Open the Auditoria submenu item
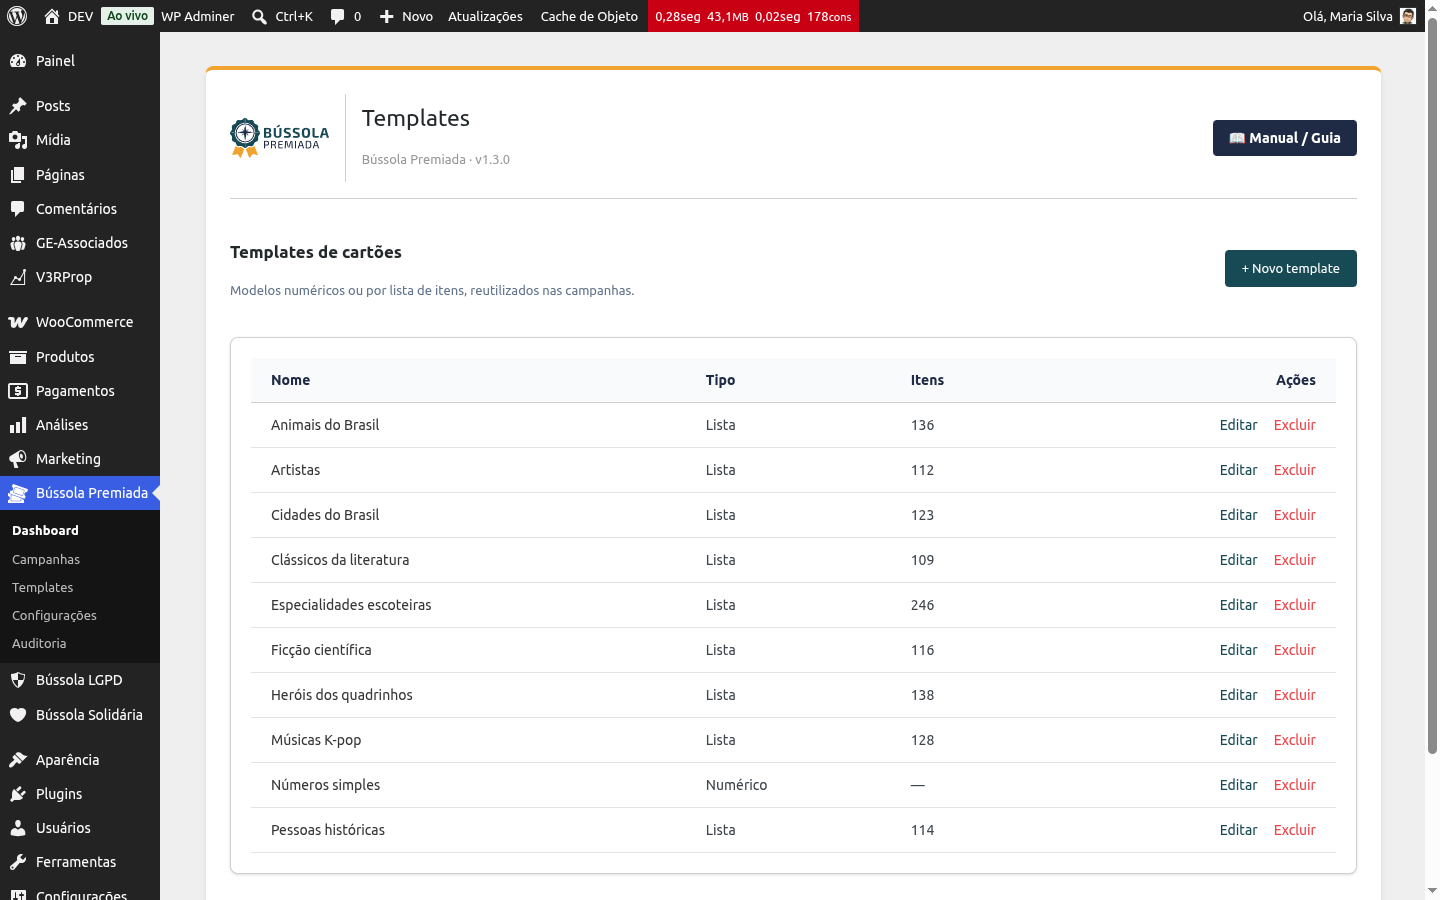The image size is (1440, 900). [39, 644]
